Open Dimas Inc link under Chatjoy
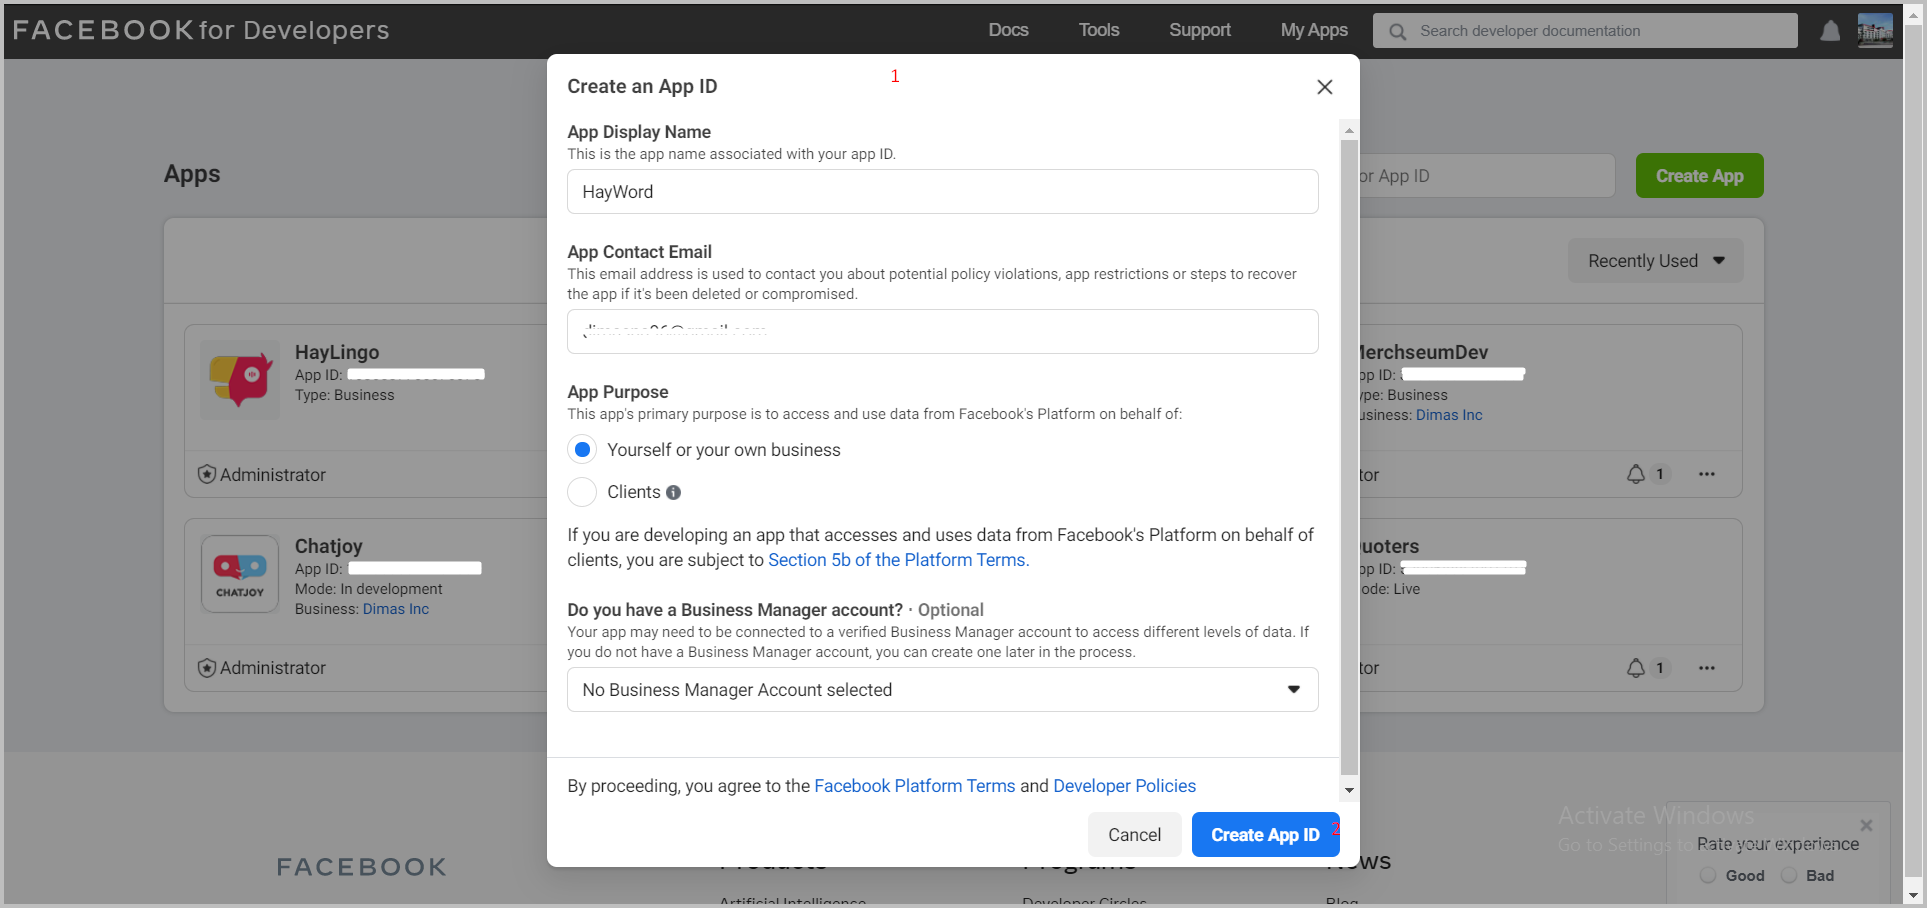 point(395,609)
